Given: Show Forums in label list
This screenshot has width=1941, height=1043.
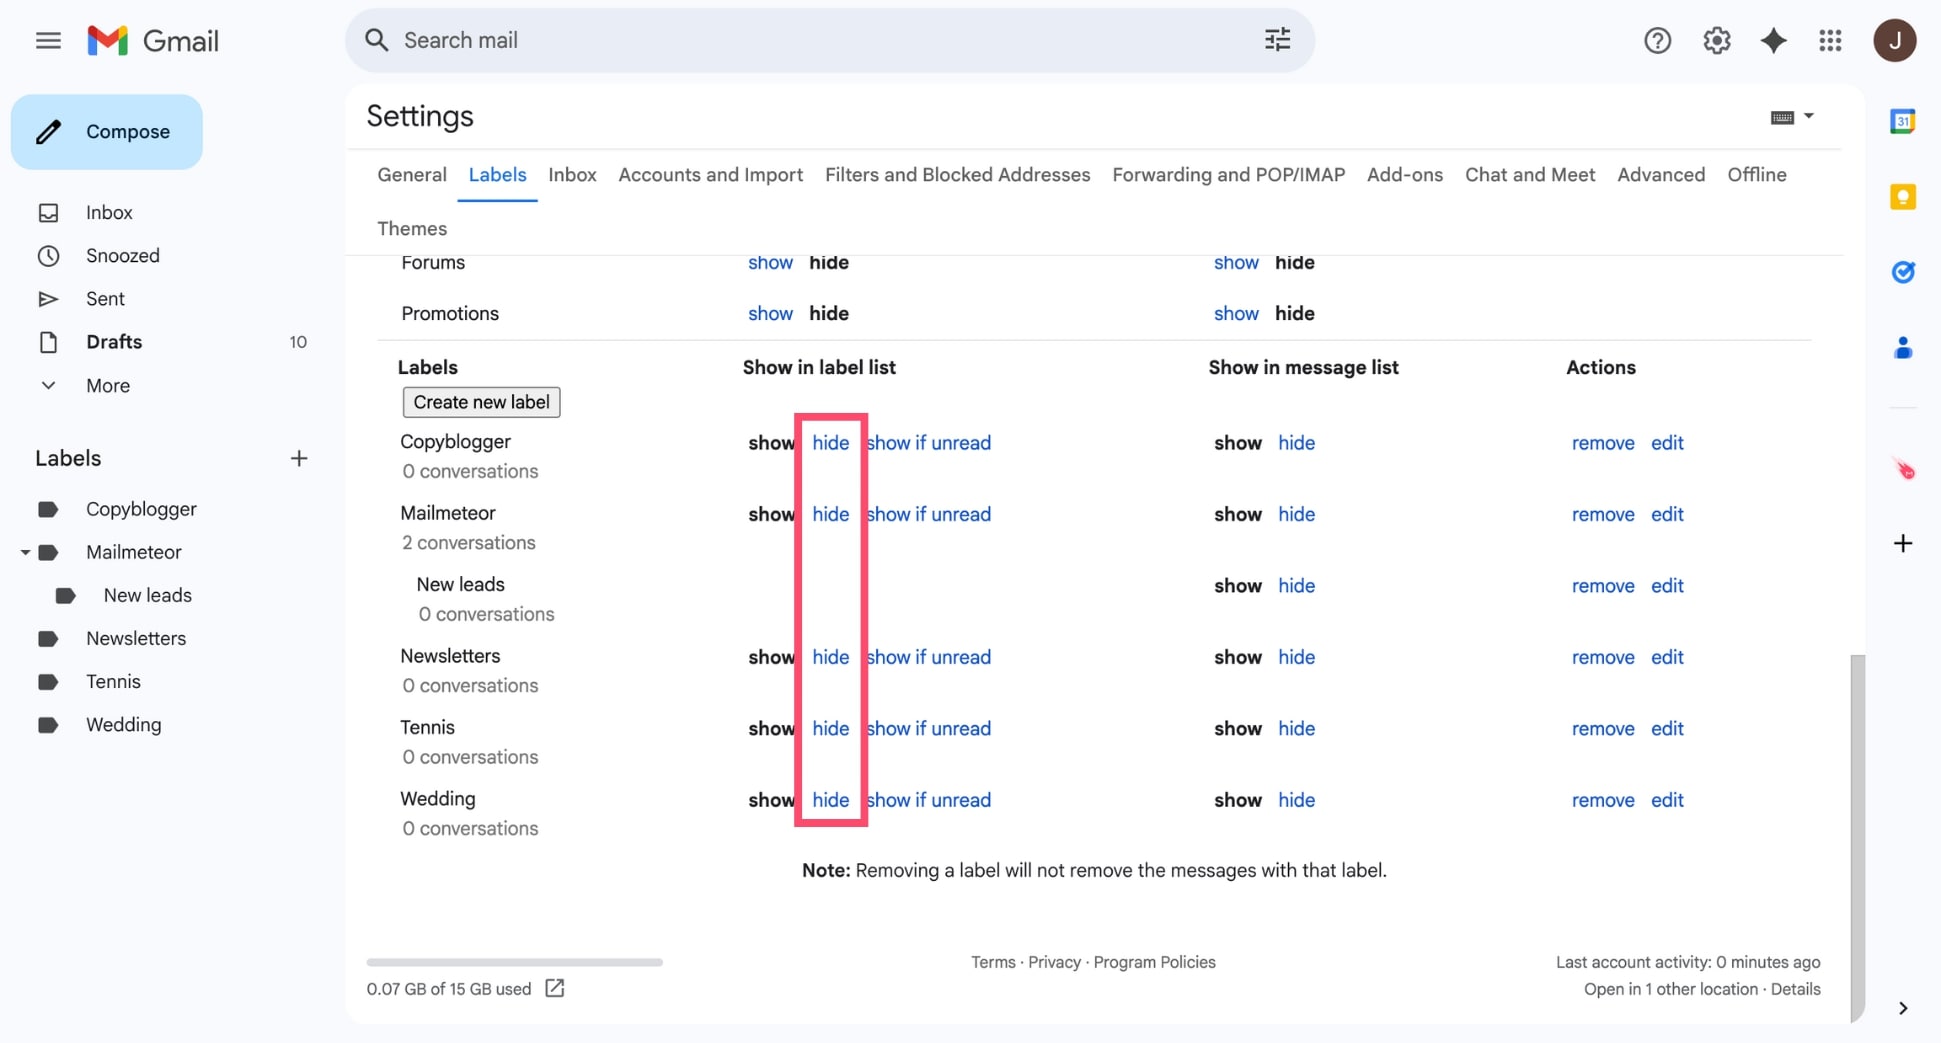Looking at the screenshot, I should pos(770,262).
